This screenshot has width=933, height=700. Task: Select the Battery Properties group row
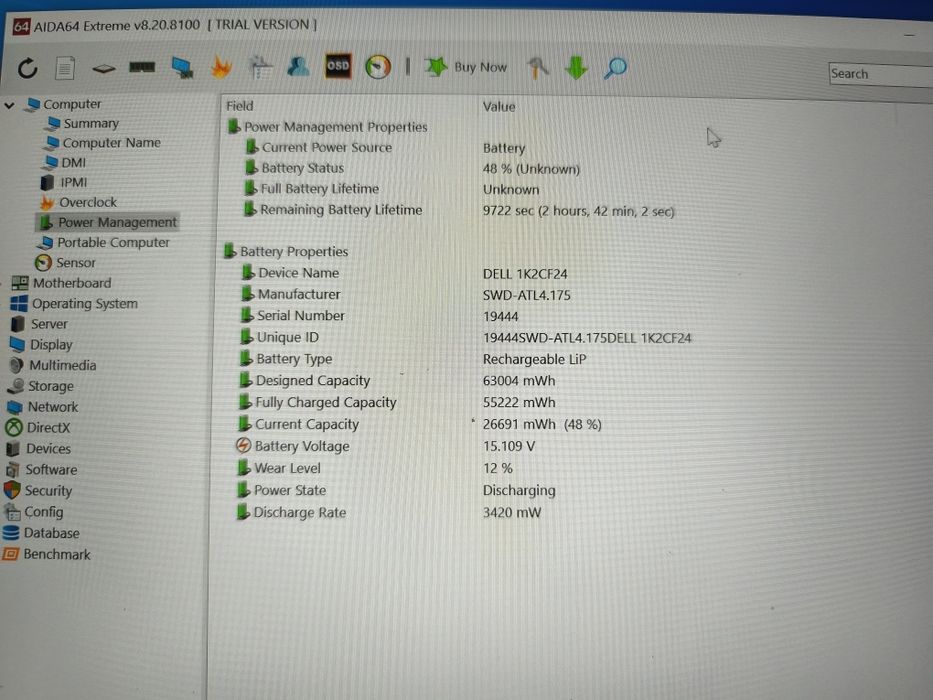coord(286,252)
